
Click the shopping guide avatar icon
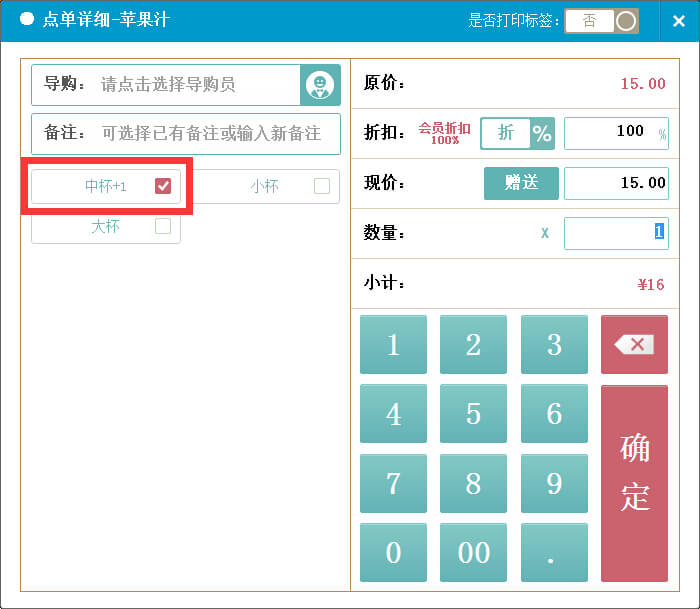click(320, 85)
